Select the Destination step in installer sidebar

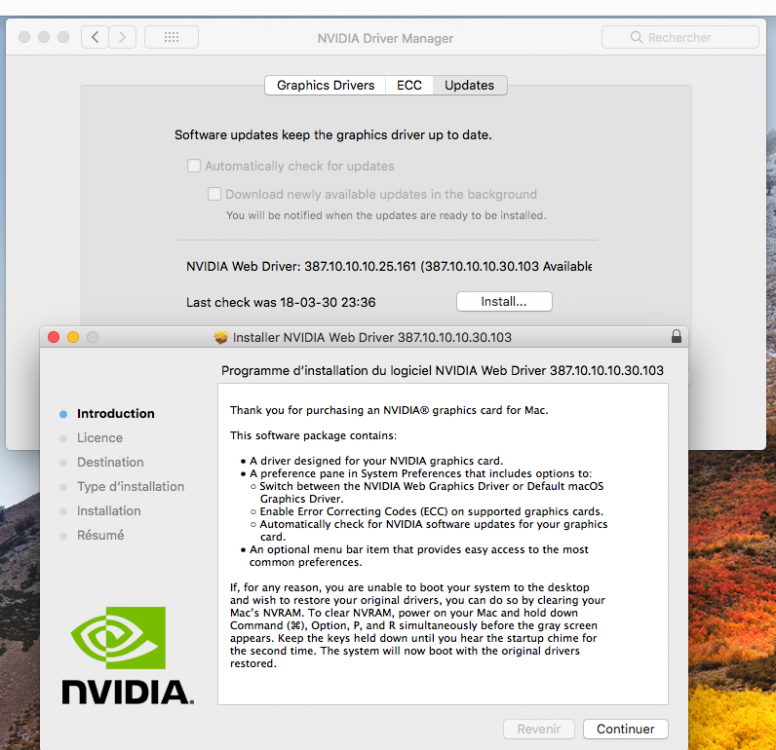[x=110, y=462]
